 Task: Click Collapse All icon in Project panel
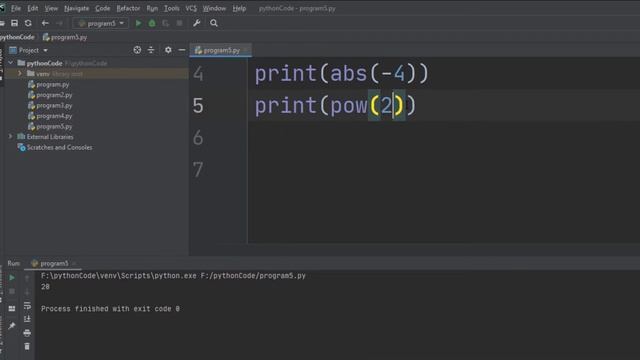click(x=151, y=50)
